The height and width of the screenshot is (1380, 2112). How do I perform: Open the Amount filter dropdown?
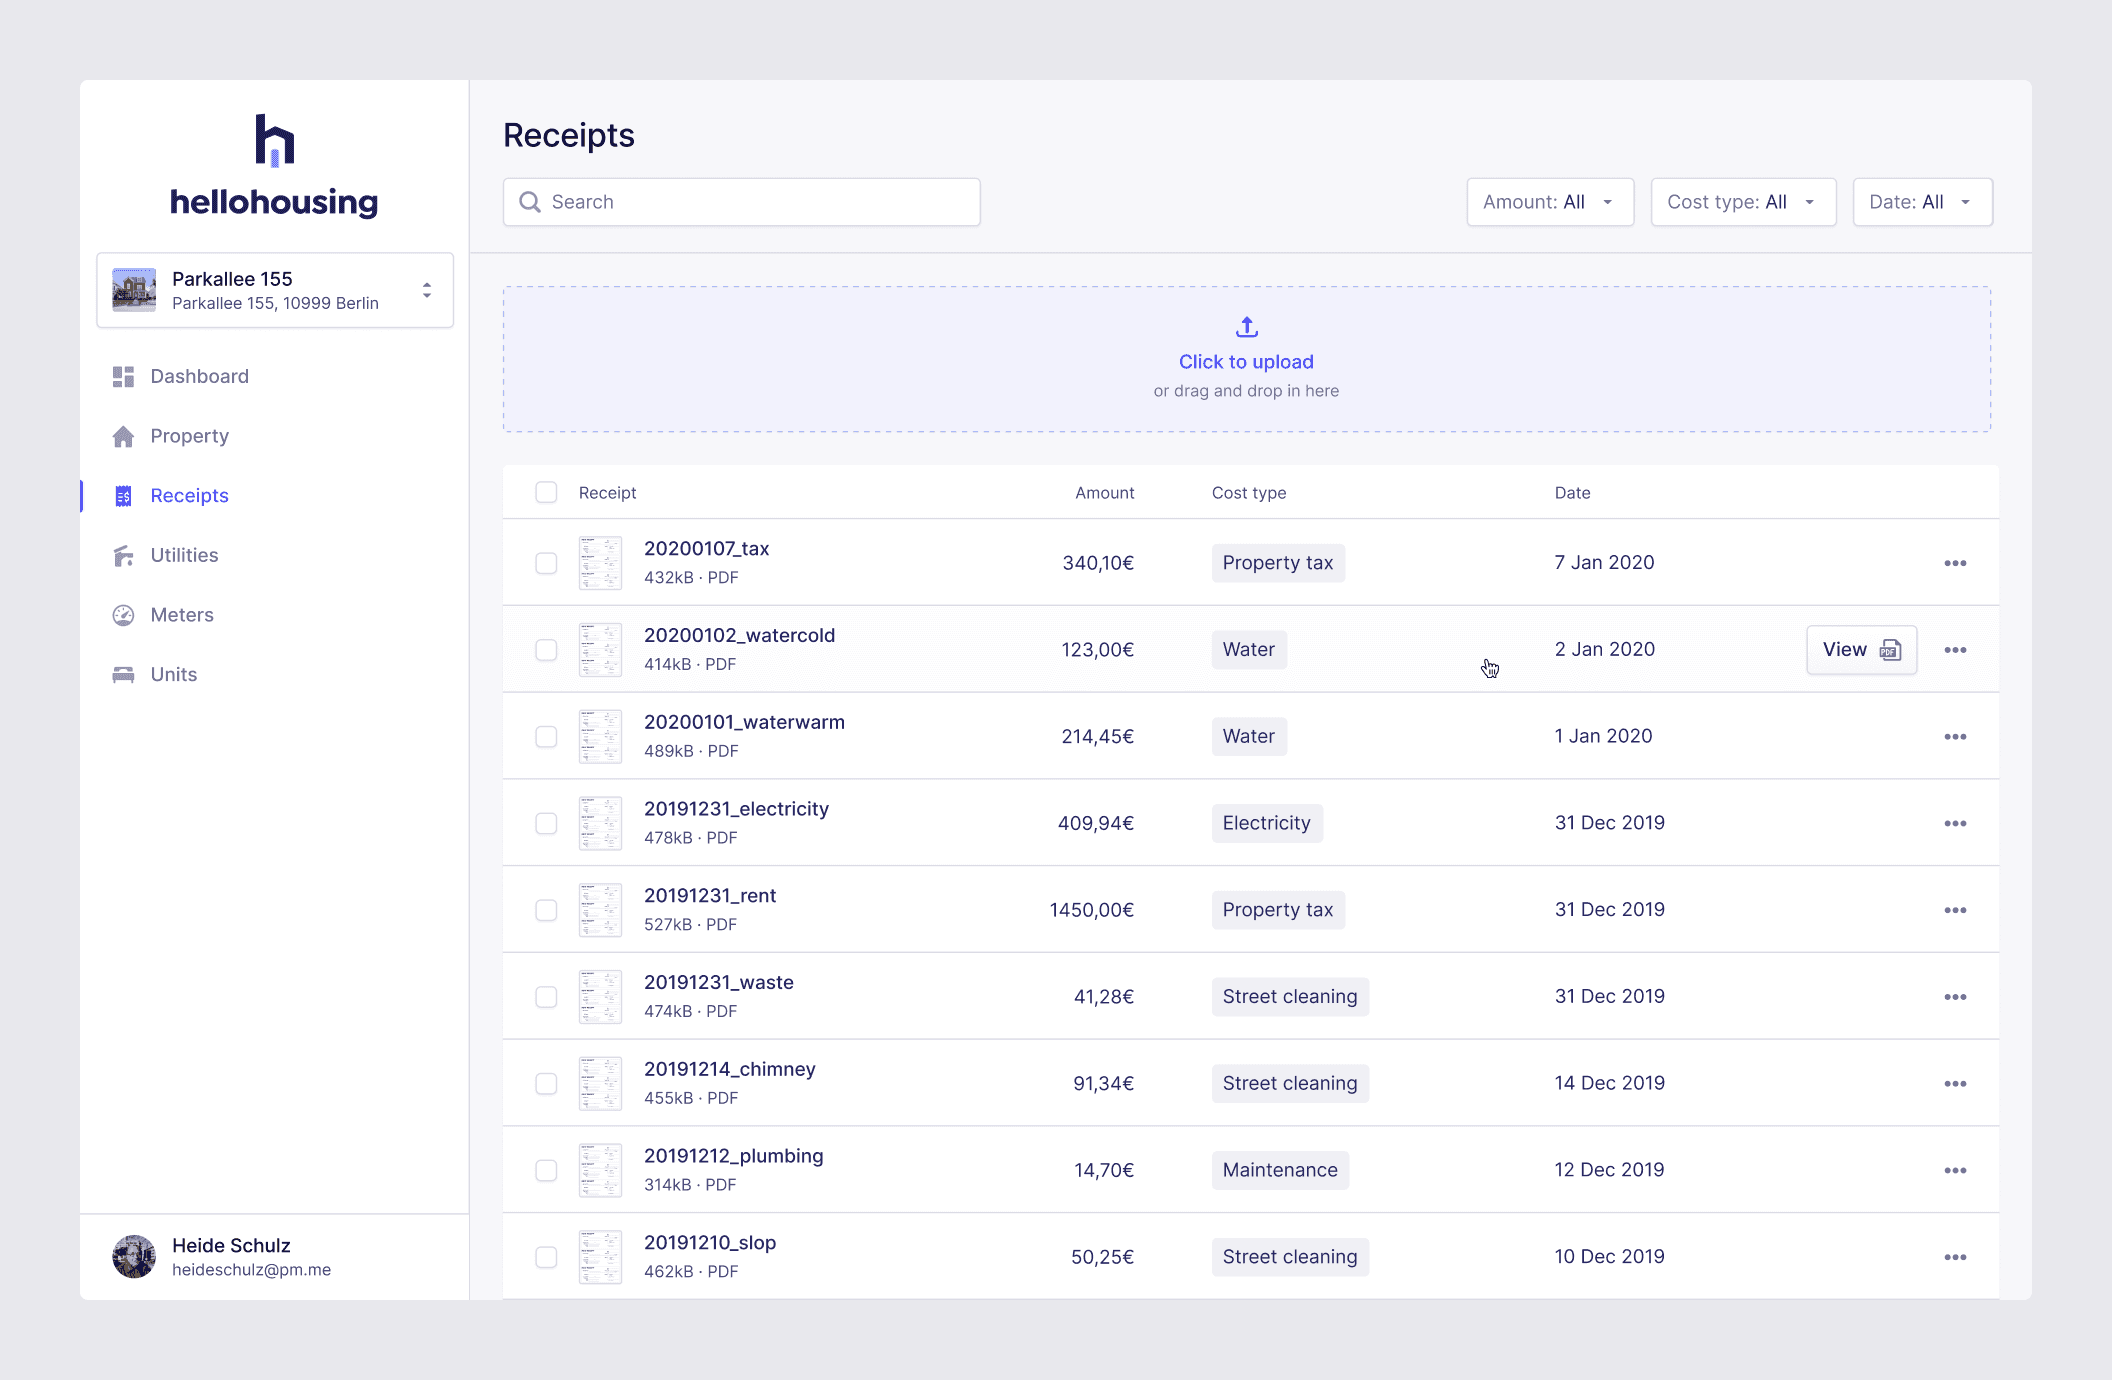tap(1549, 202)
